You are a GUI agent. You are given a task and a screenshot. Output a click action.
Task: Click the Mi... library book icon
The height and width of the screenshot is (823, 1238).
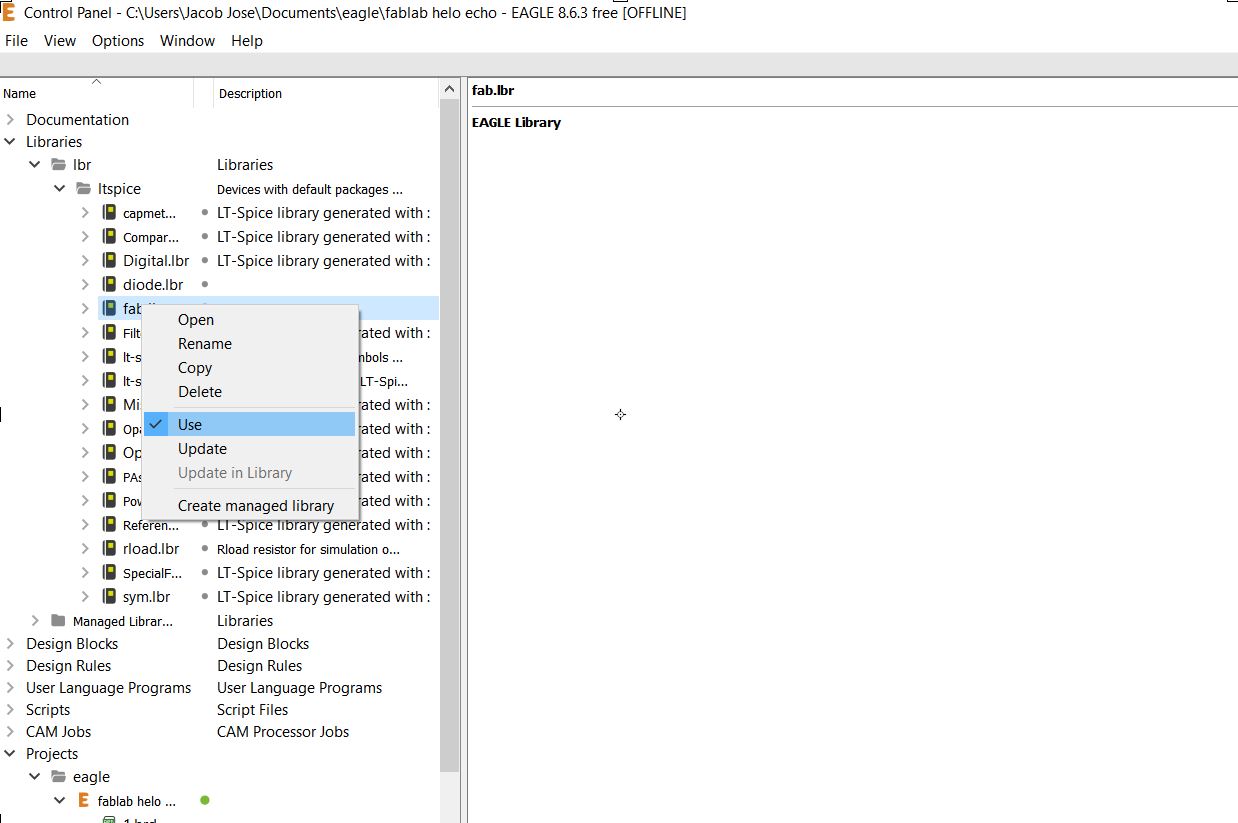pos(109,404)
